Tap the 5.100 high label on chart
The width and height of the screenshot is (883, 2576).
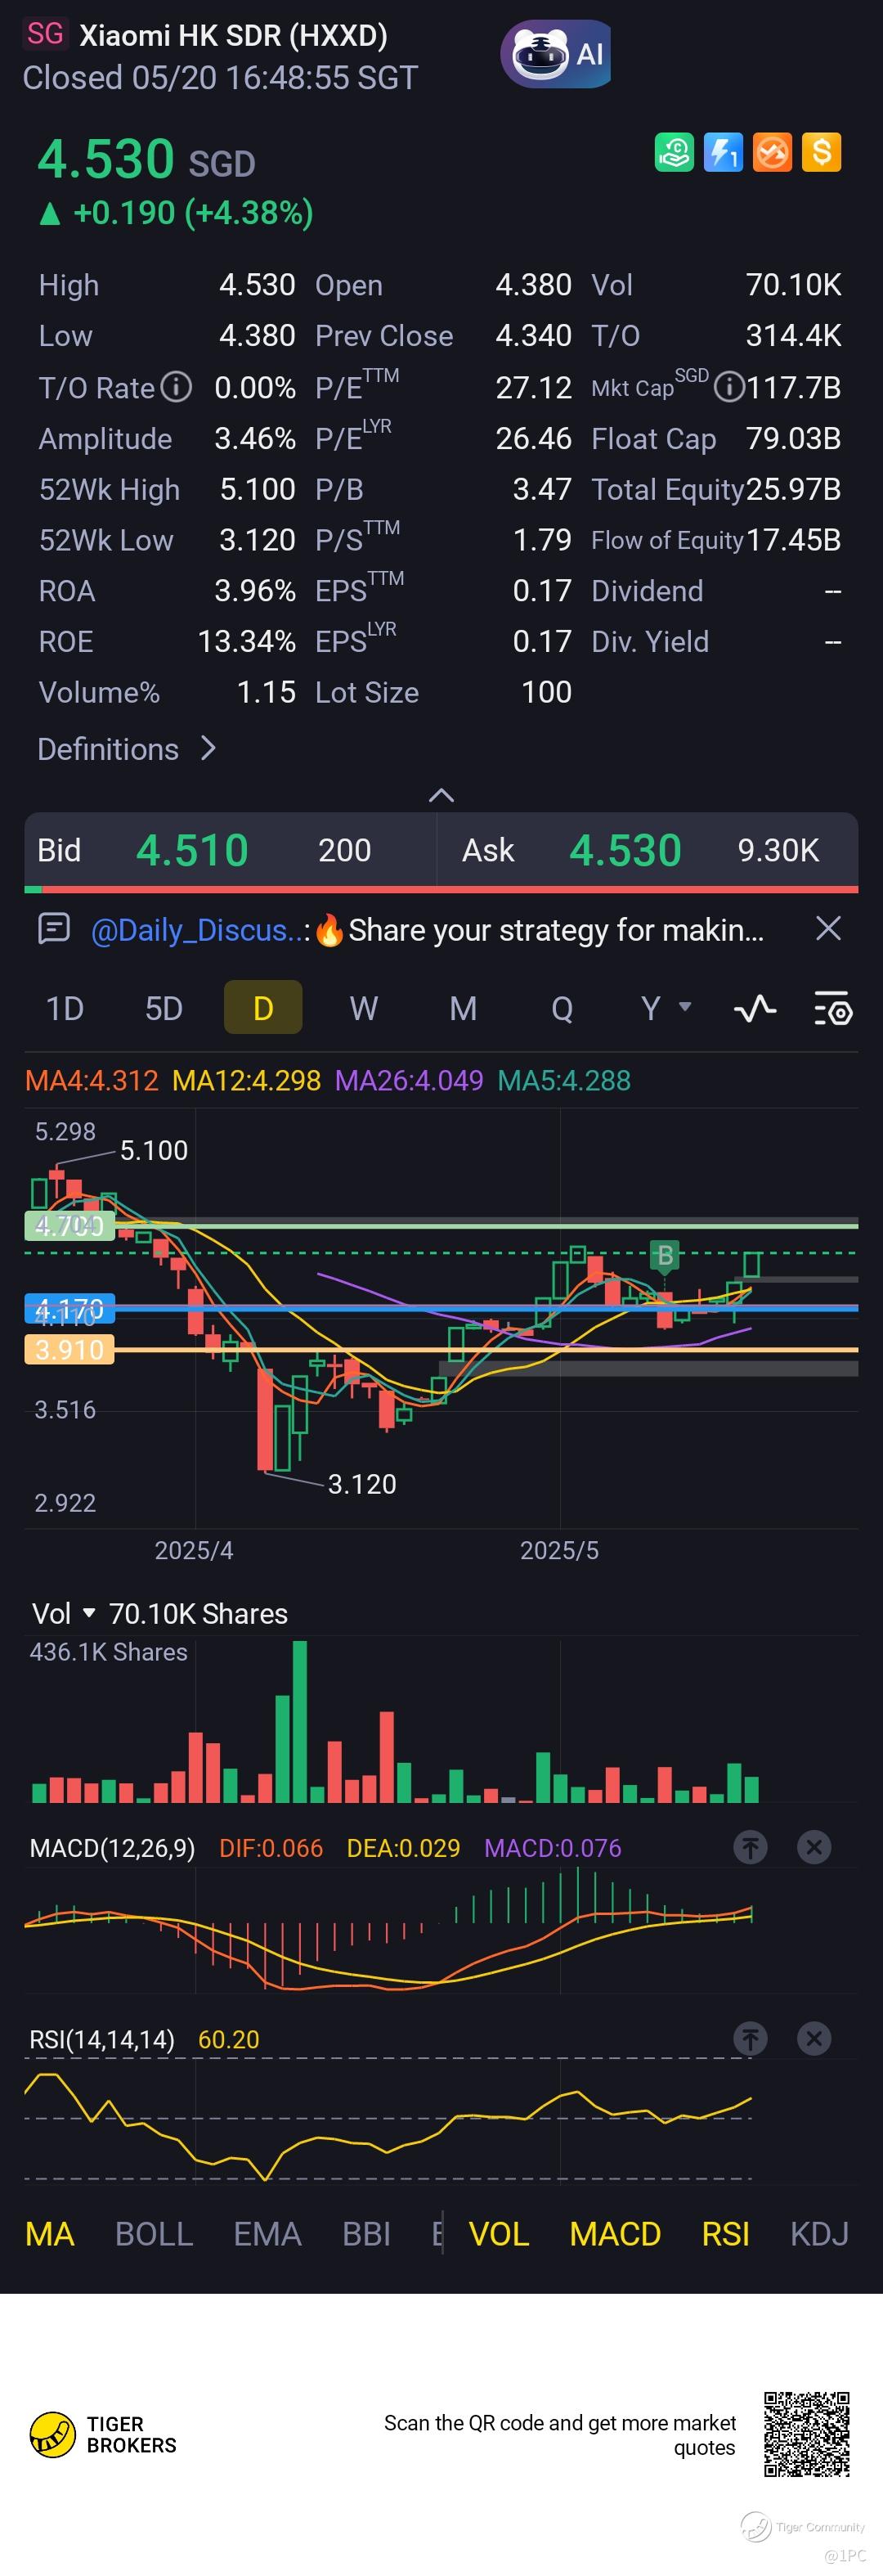[x=154, y=1150]
